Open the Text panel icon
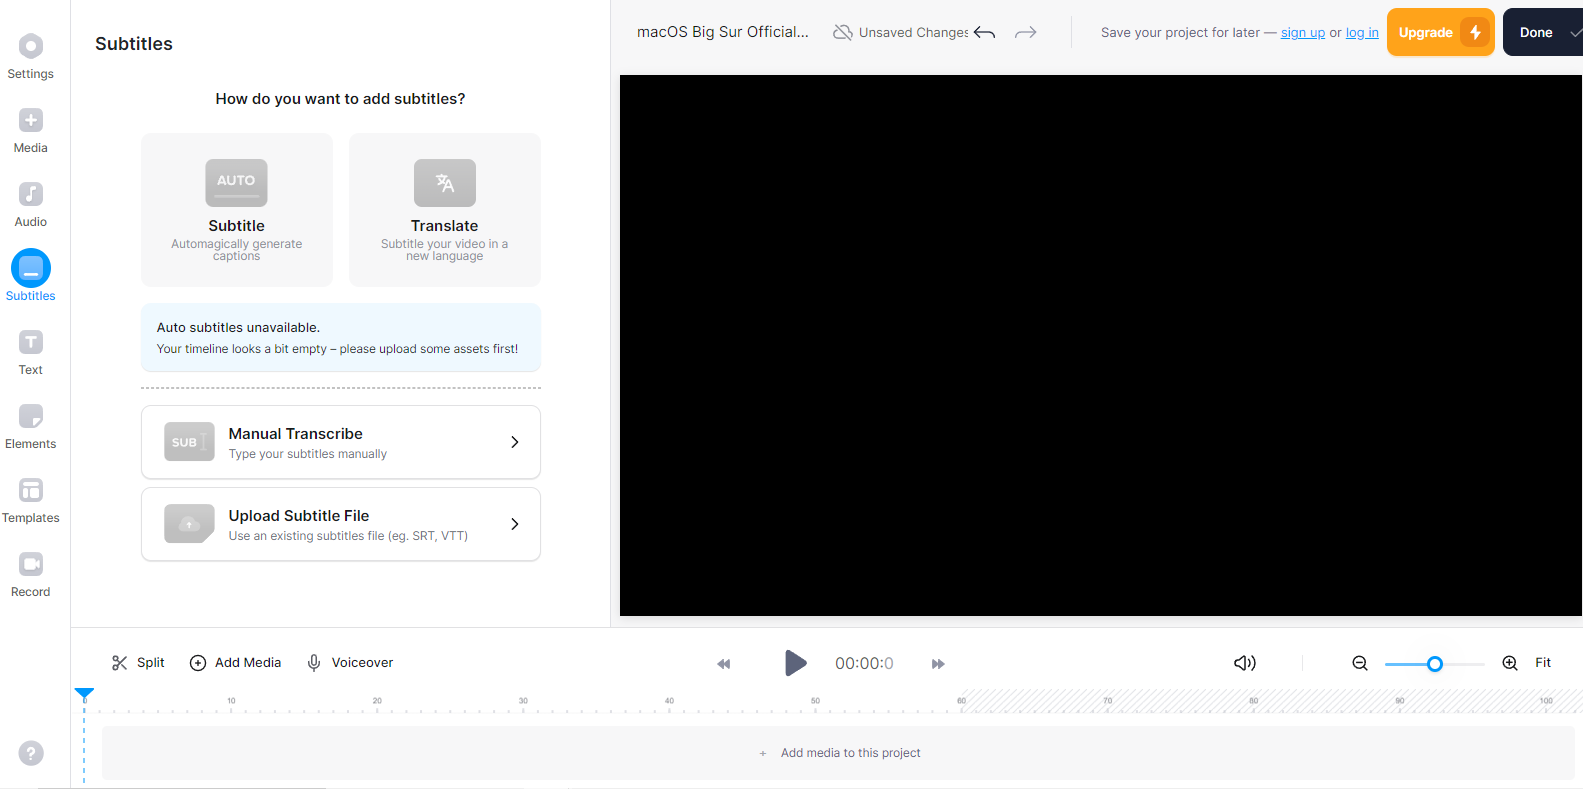This screenshot has height=789, width=1583. coord(31,342)
